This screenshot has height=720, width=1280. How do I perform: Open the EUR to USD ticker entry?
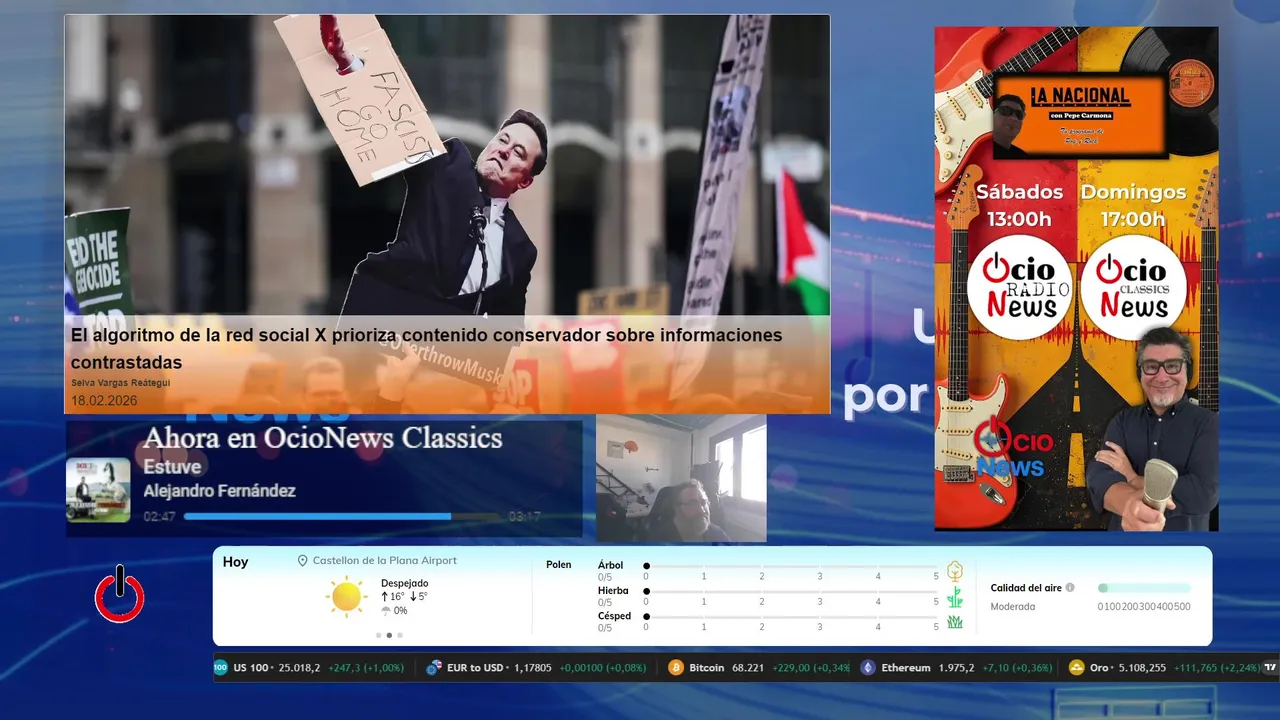[536, 667]
